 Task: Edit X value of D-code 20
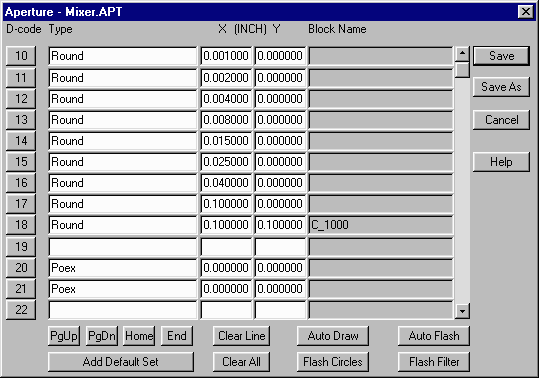[226, 268]
